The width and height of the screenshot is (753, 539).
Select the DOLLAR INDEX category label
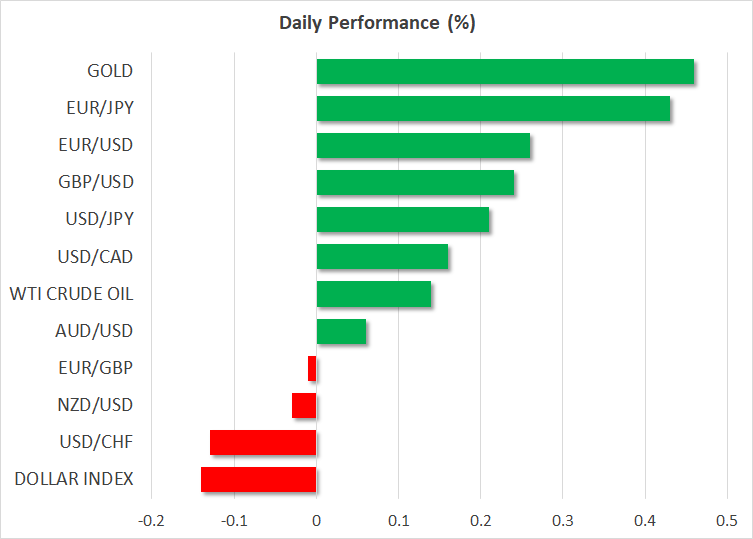74,479
